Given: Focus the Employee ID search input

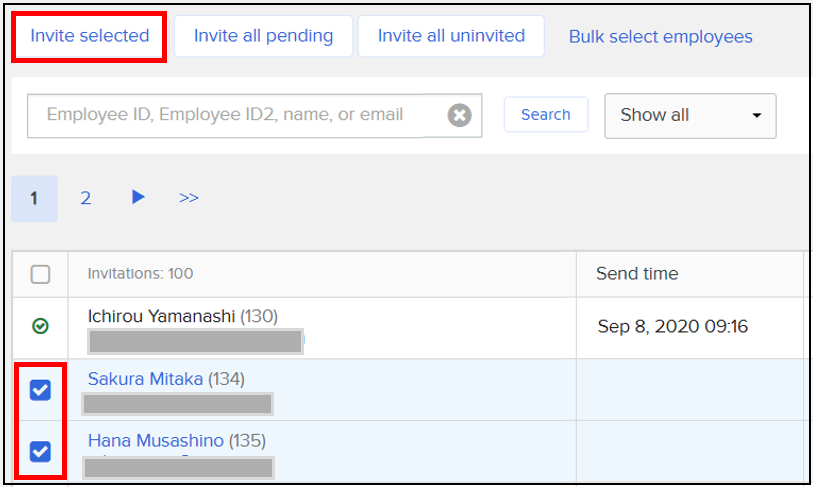Looking at the screenshot, I should click(225, 115).
